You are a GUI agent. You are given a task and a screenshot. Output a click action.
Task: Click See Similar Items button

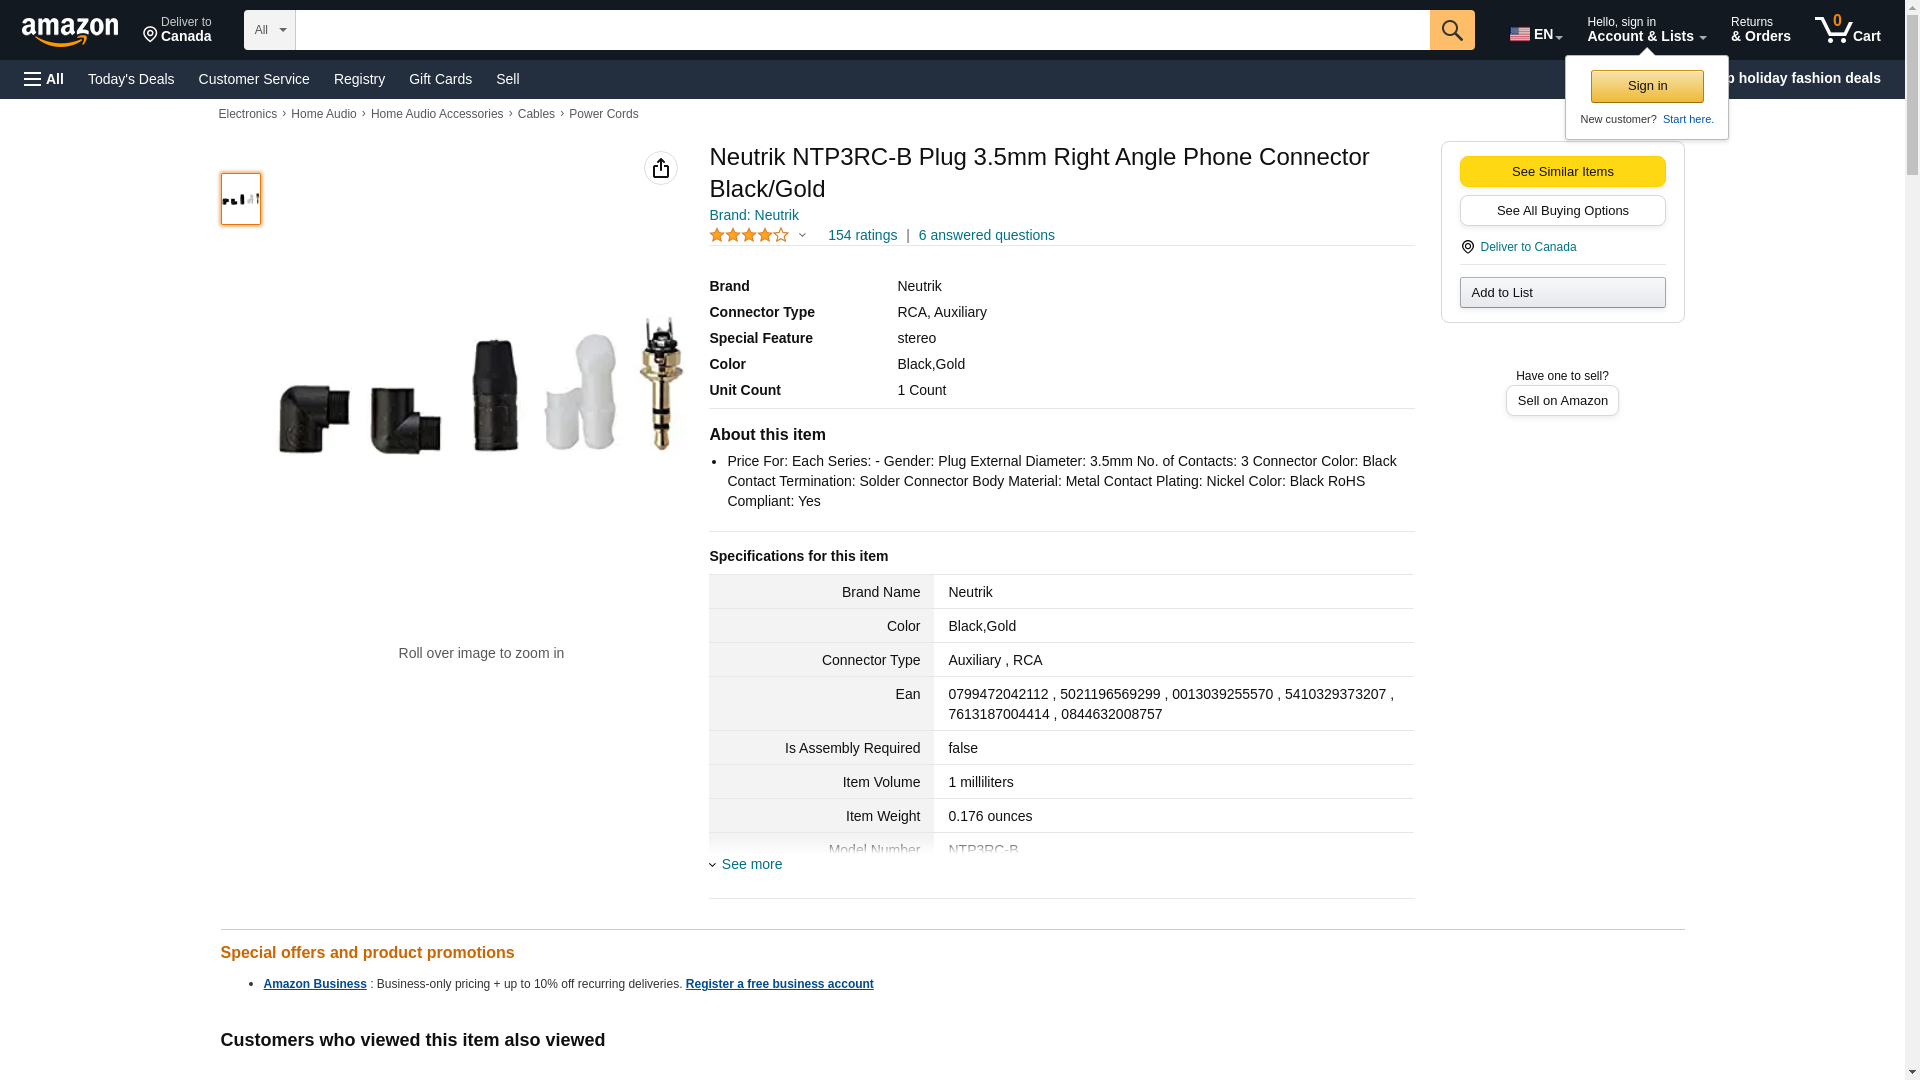(x=1562, y=171)
